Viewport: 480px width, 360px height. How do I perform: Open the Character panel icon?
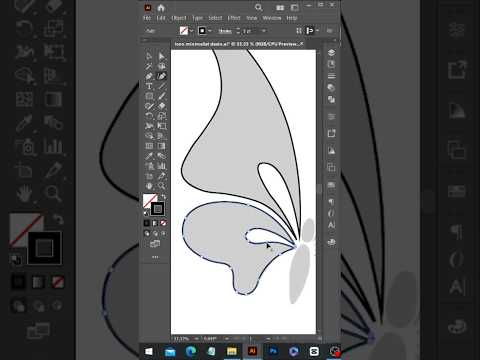click(x=331, y=225)
